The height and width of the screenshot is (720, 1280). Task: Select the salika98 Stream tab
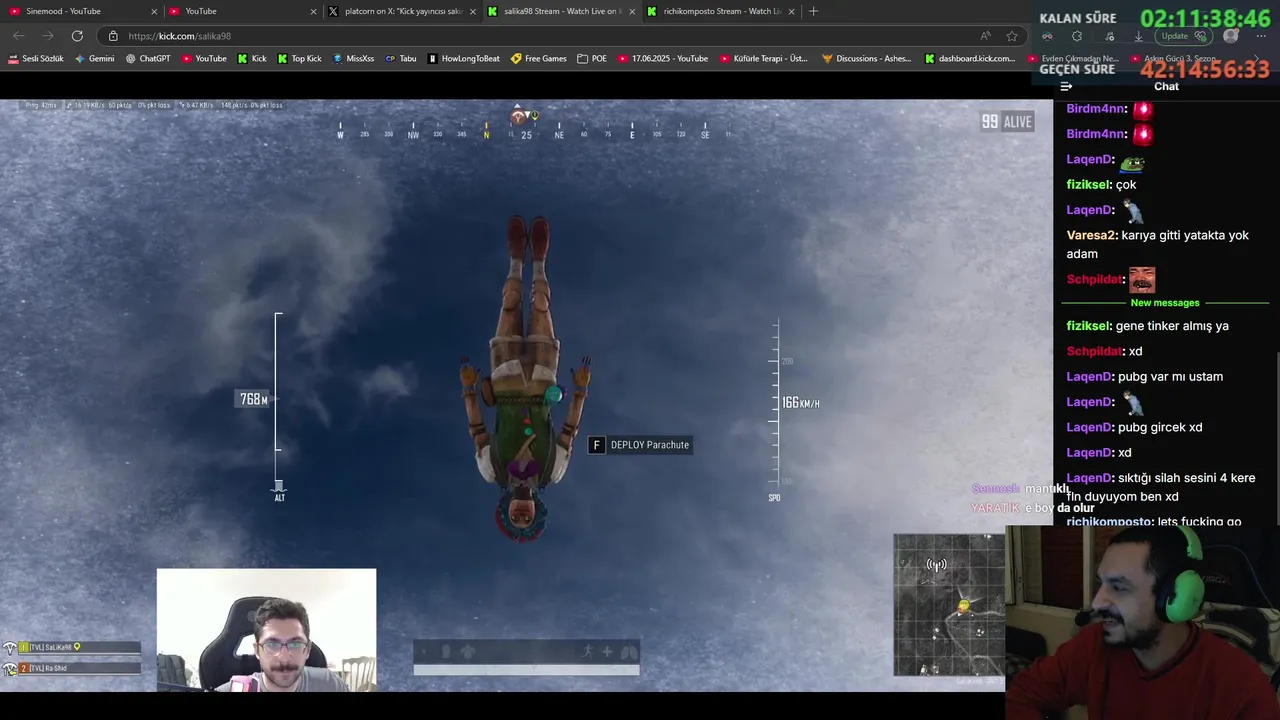[x=561, y=11]
